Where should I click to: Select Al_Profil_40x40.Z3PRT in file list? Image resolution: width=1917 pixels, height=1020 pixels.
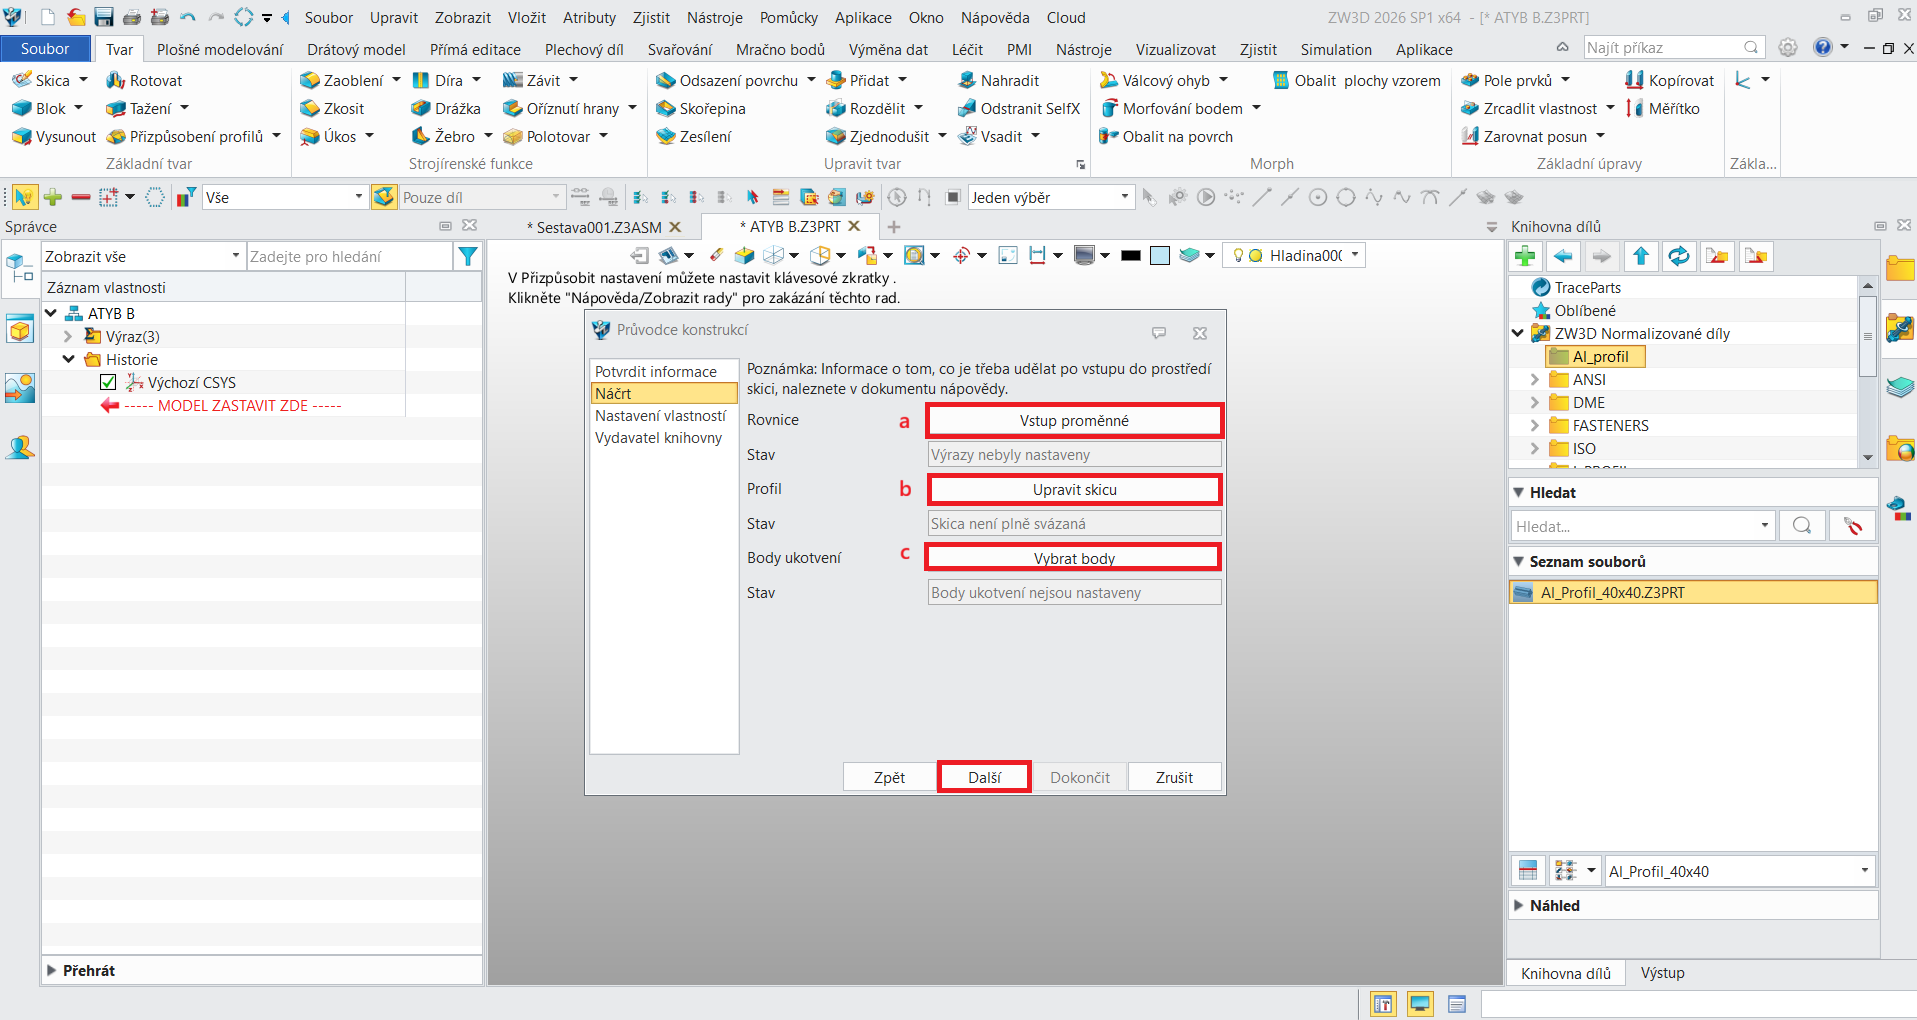pos(1693,592)
